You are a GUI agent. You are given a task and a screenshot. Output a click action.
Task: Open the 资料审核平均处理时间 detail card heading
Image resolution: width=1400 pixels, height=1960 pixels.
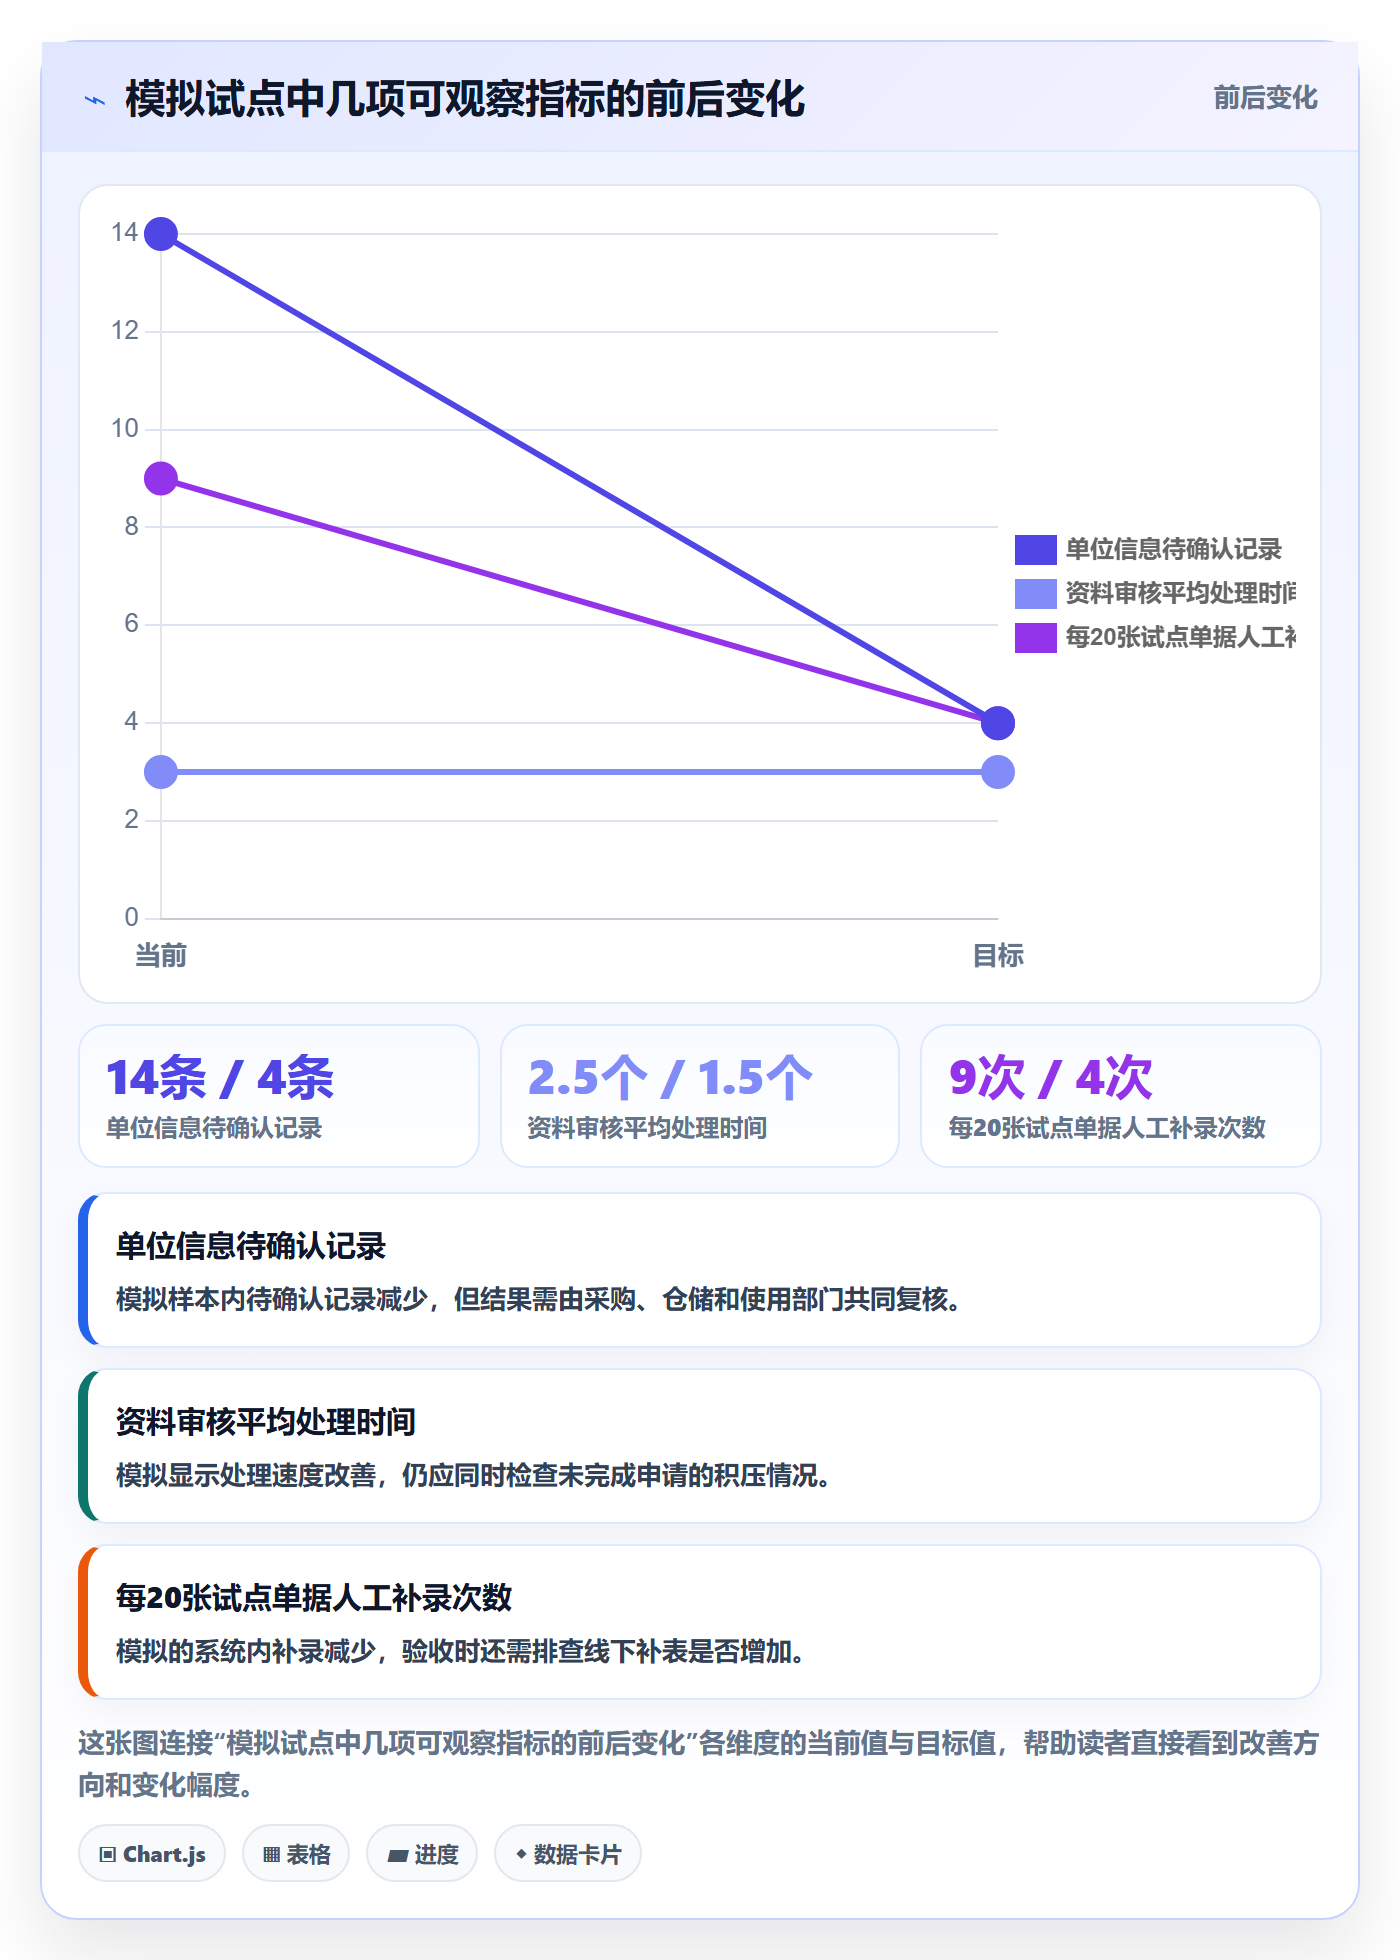266,1422
